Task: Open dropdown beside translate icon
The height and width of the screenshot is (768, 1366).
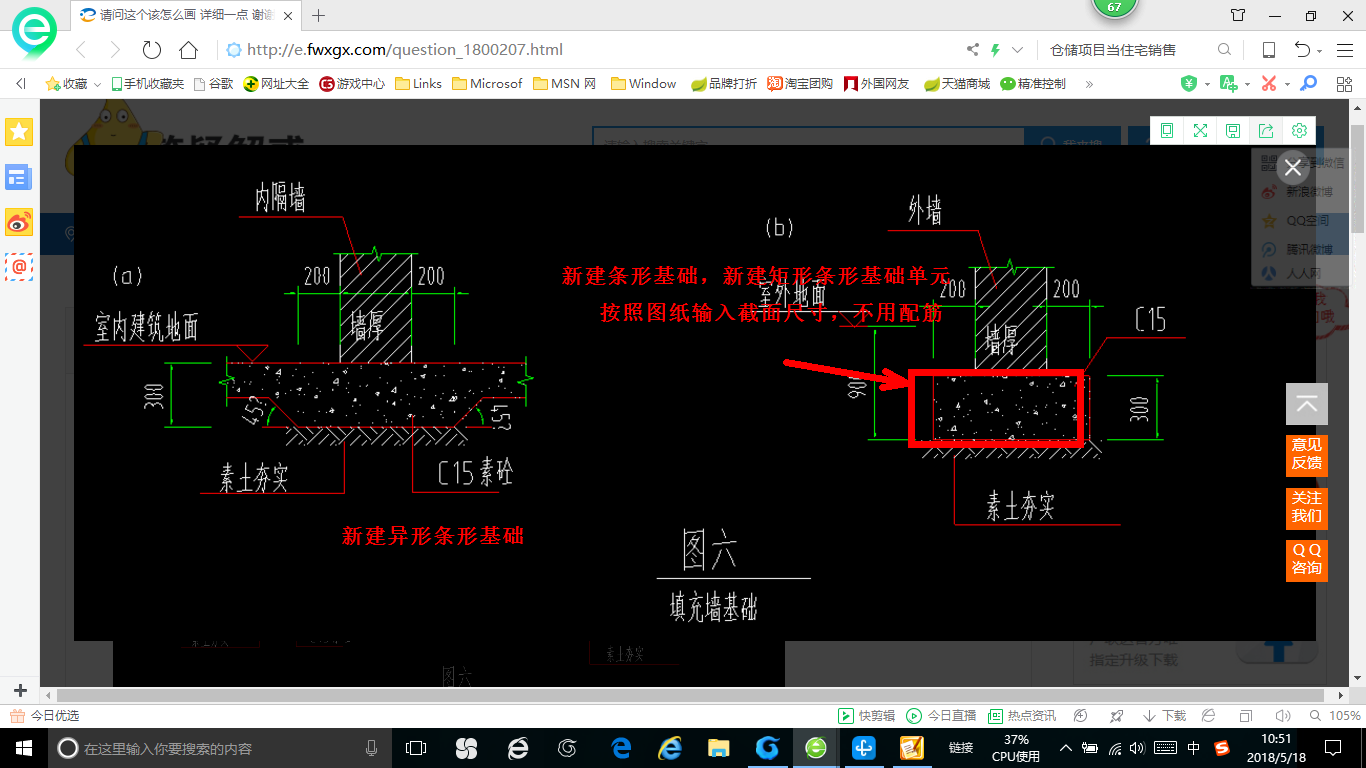Action: (x=1247, y=85)
